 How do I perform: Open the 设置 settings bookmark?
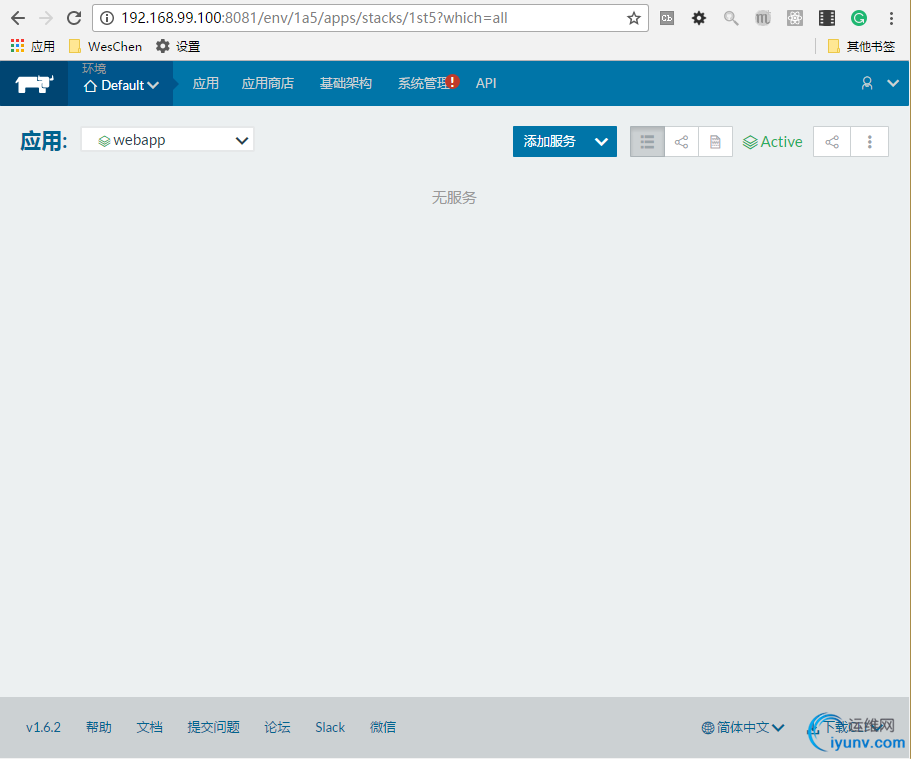point(178,46)
